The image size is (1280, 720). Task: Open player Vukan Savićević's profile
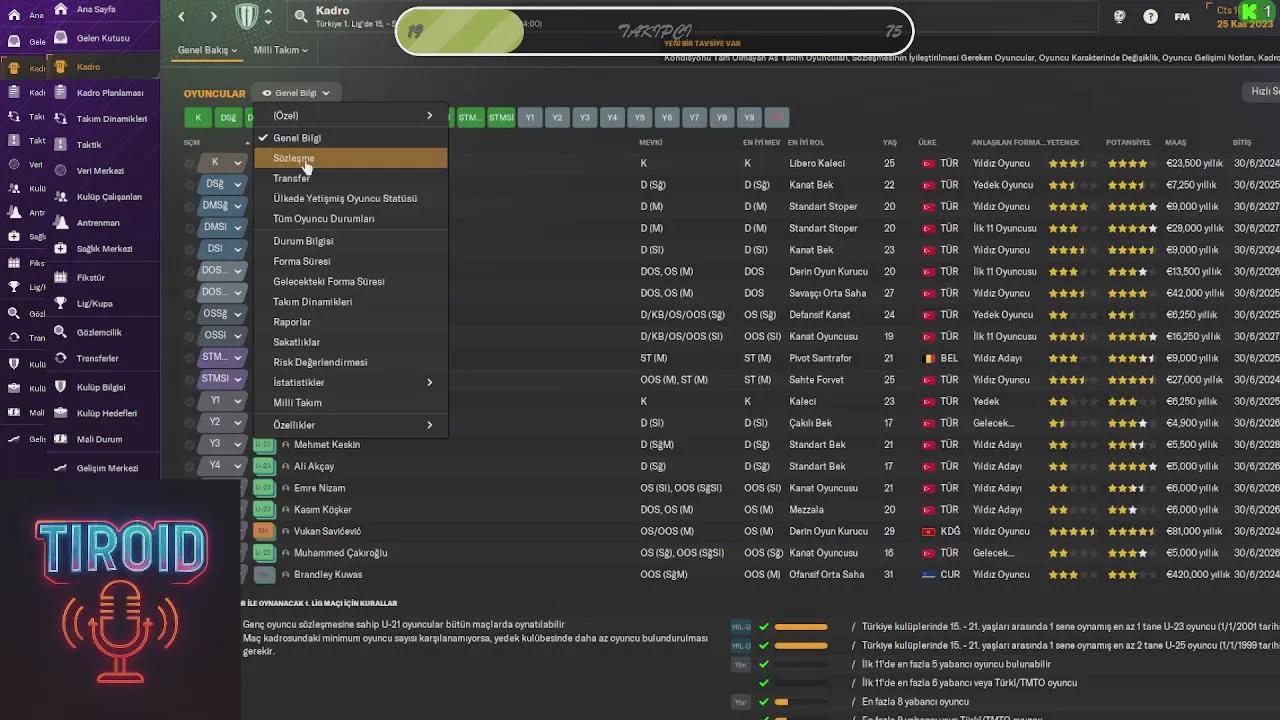click(x=327, y=531)
